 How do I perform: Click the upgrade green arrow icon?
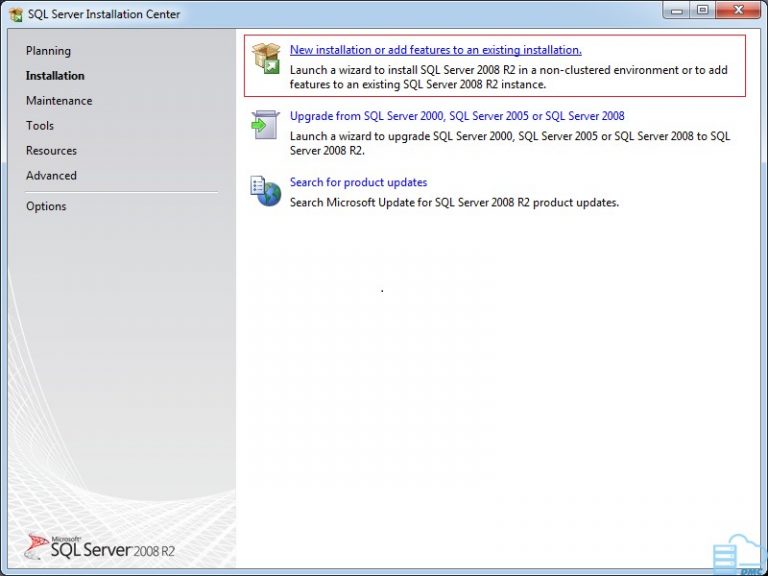265,124
